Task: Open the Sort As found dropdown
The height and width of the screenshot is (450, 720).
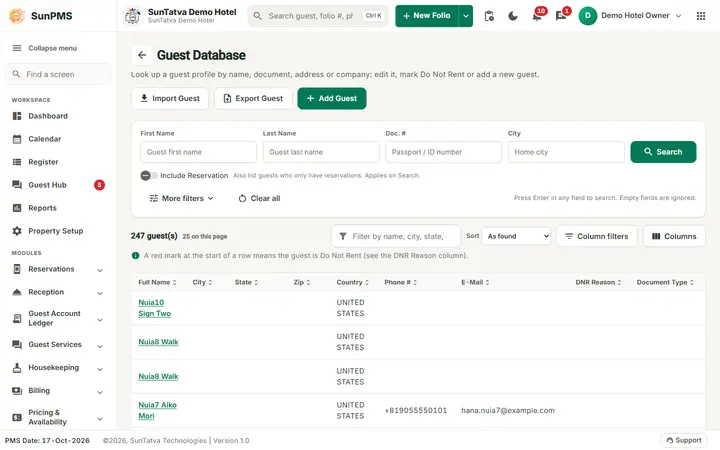Action: click(x=516, y=236)
